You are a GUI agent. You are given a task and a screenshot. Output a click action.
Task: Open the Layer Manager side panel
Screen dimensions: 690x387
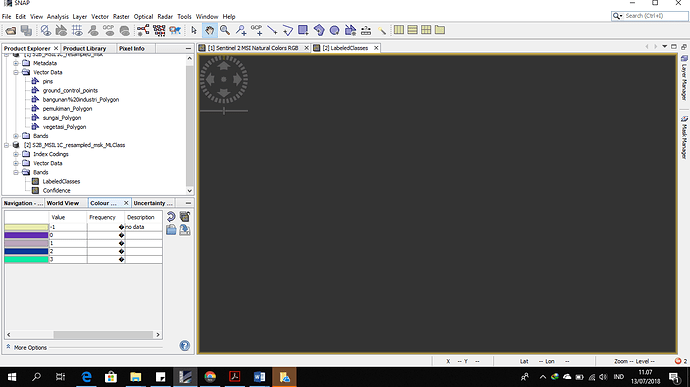[684, 78]
